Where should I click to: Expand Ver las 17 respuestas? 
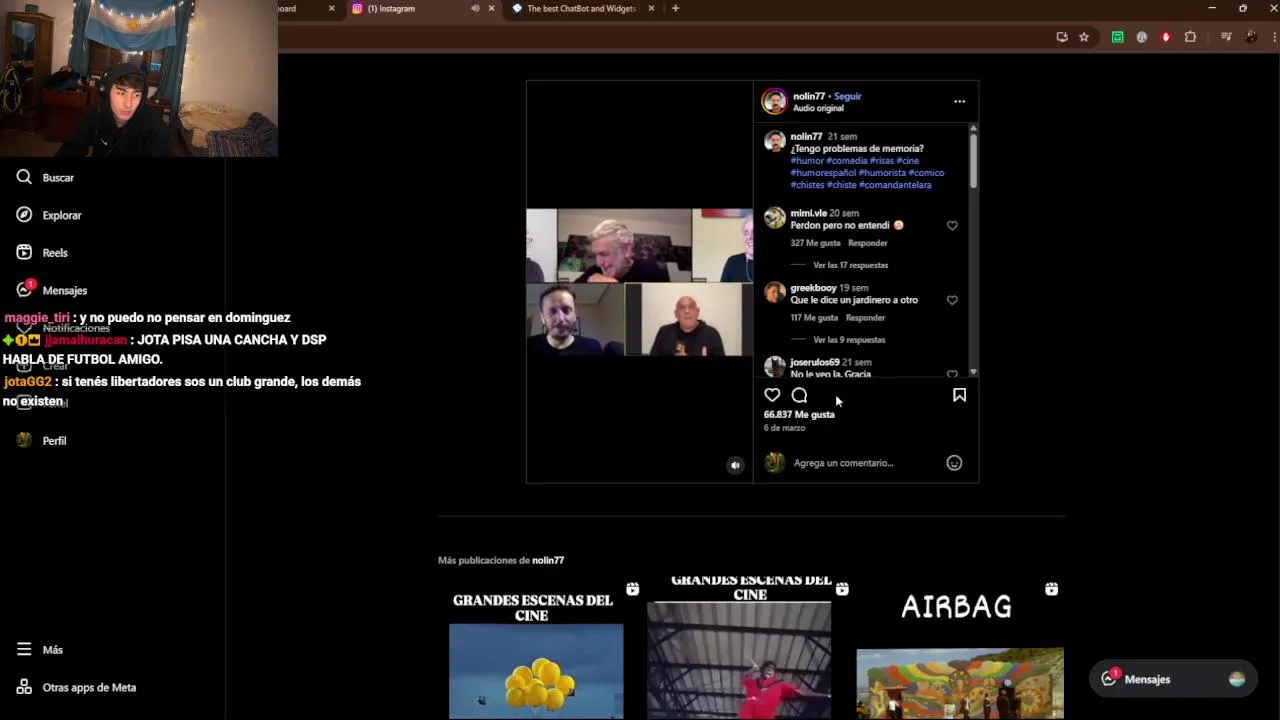click(850, 265)
